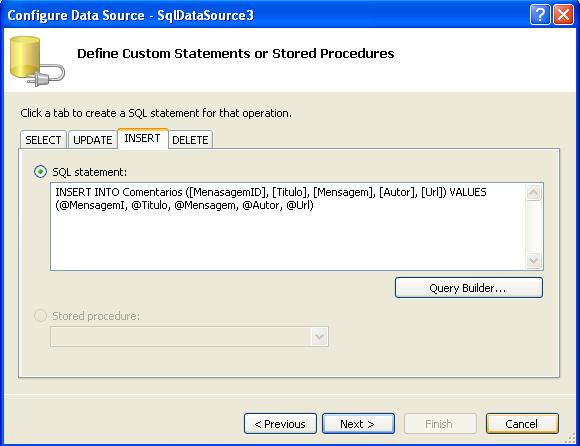
Task: Switch to the UPDATE tab
Action: 92,140
